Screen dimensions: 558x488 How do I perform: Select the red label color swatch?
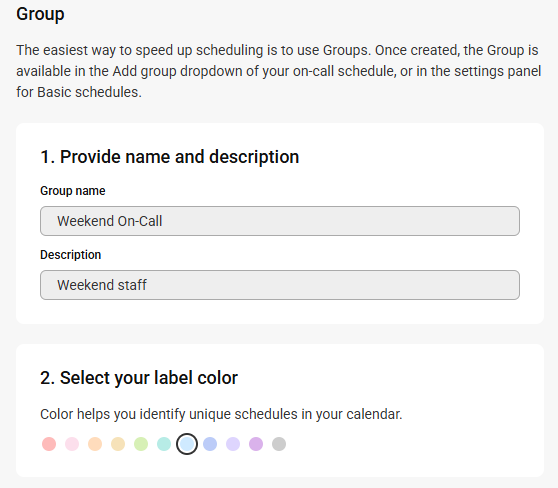pyautogui.click(x=49, y=444)
